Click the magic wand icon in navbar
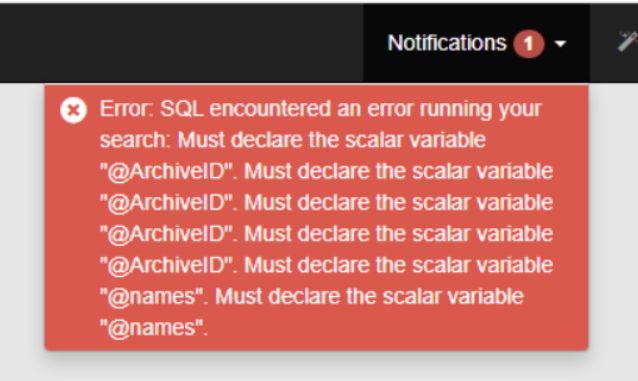The width and height of the screenshot is (638, 381). tap(627, 42)
